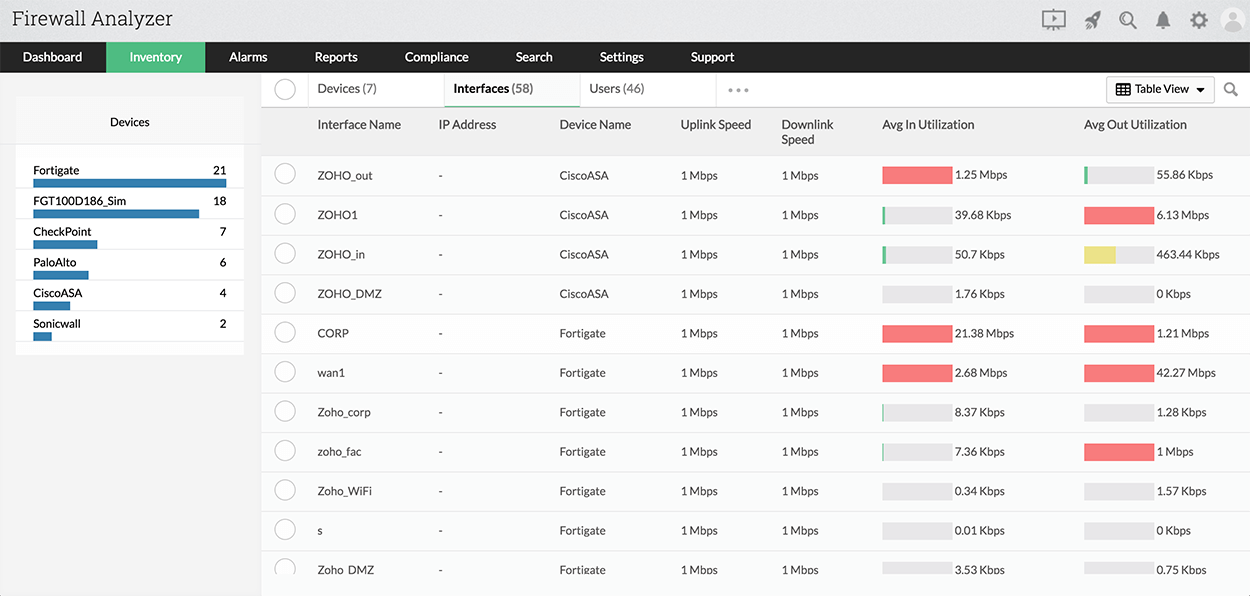
Task: Open the interfaces search magnifier near Table View
Action: pyautogui.click(x=1231, y=89)
